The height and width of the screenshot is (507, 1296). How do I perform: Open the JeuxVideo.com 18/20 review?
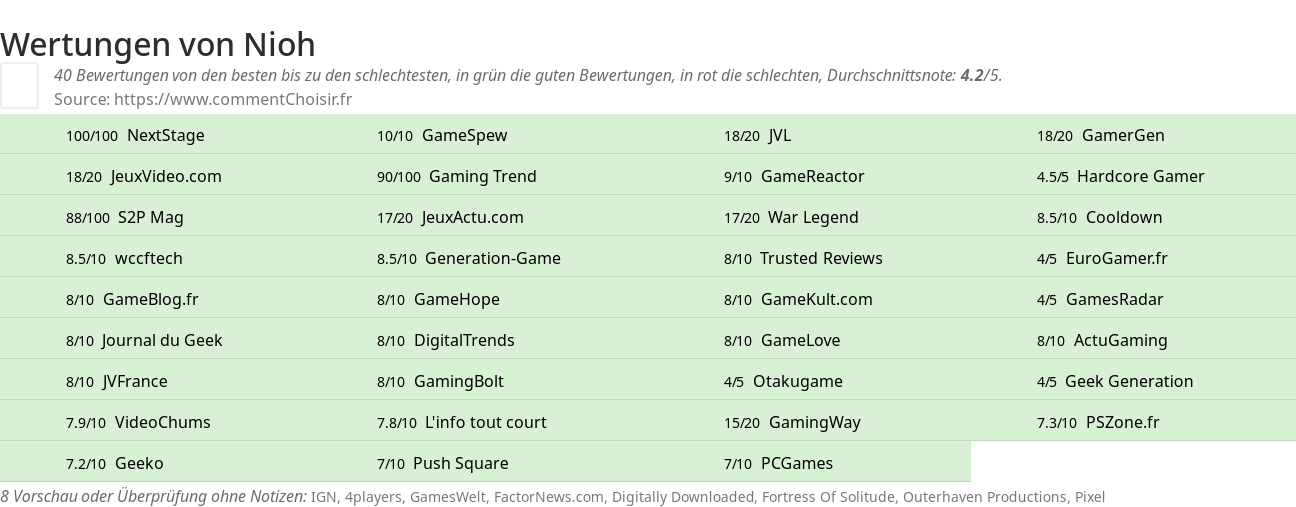tap(144, 176)
